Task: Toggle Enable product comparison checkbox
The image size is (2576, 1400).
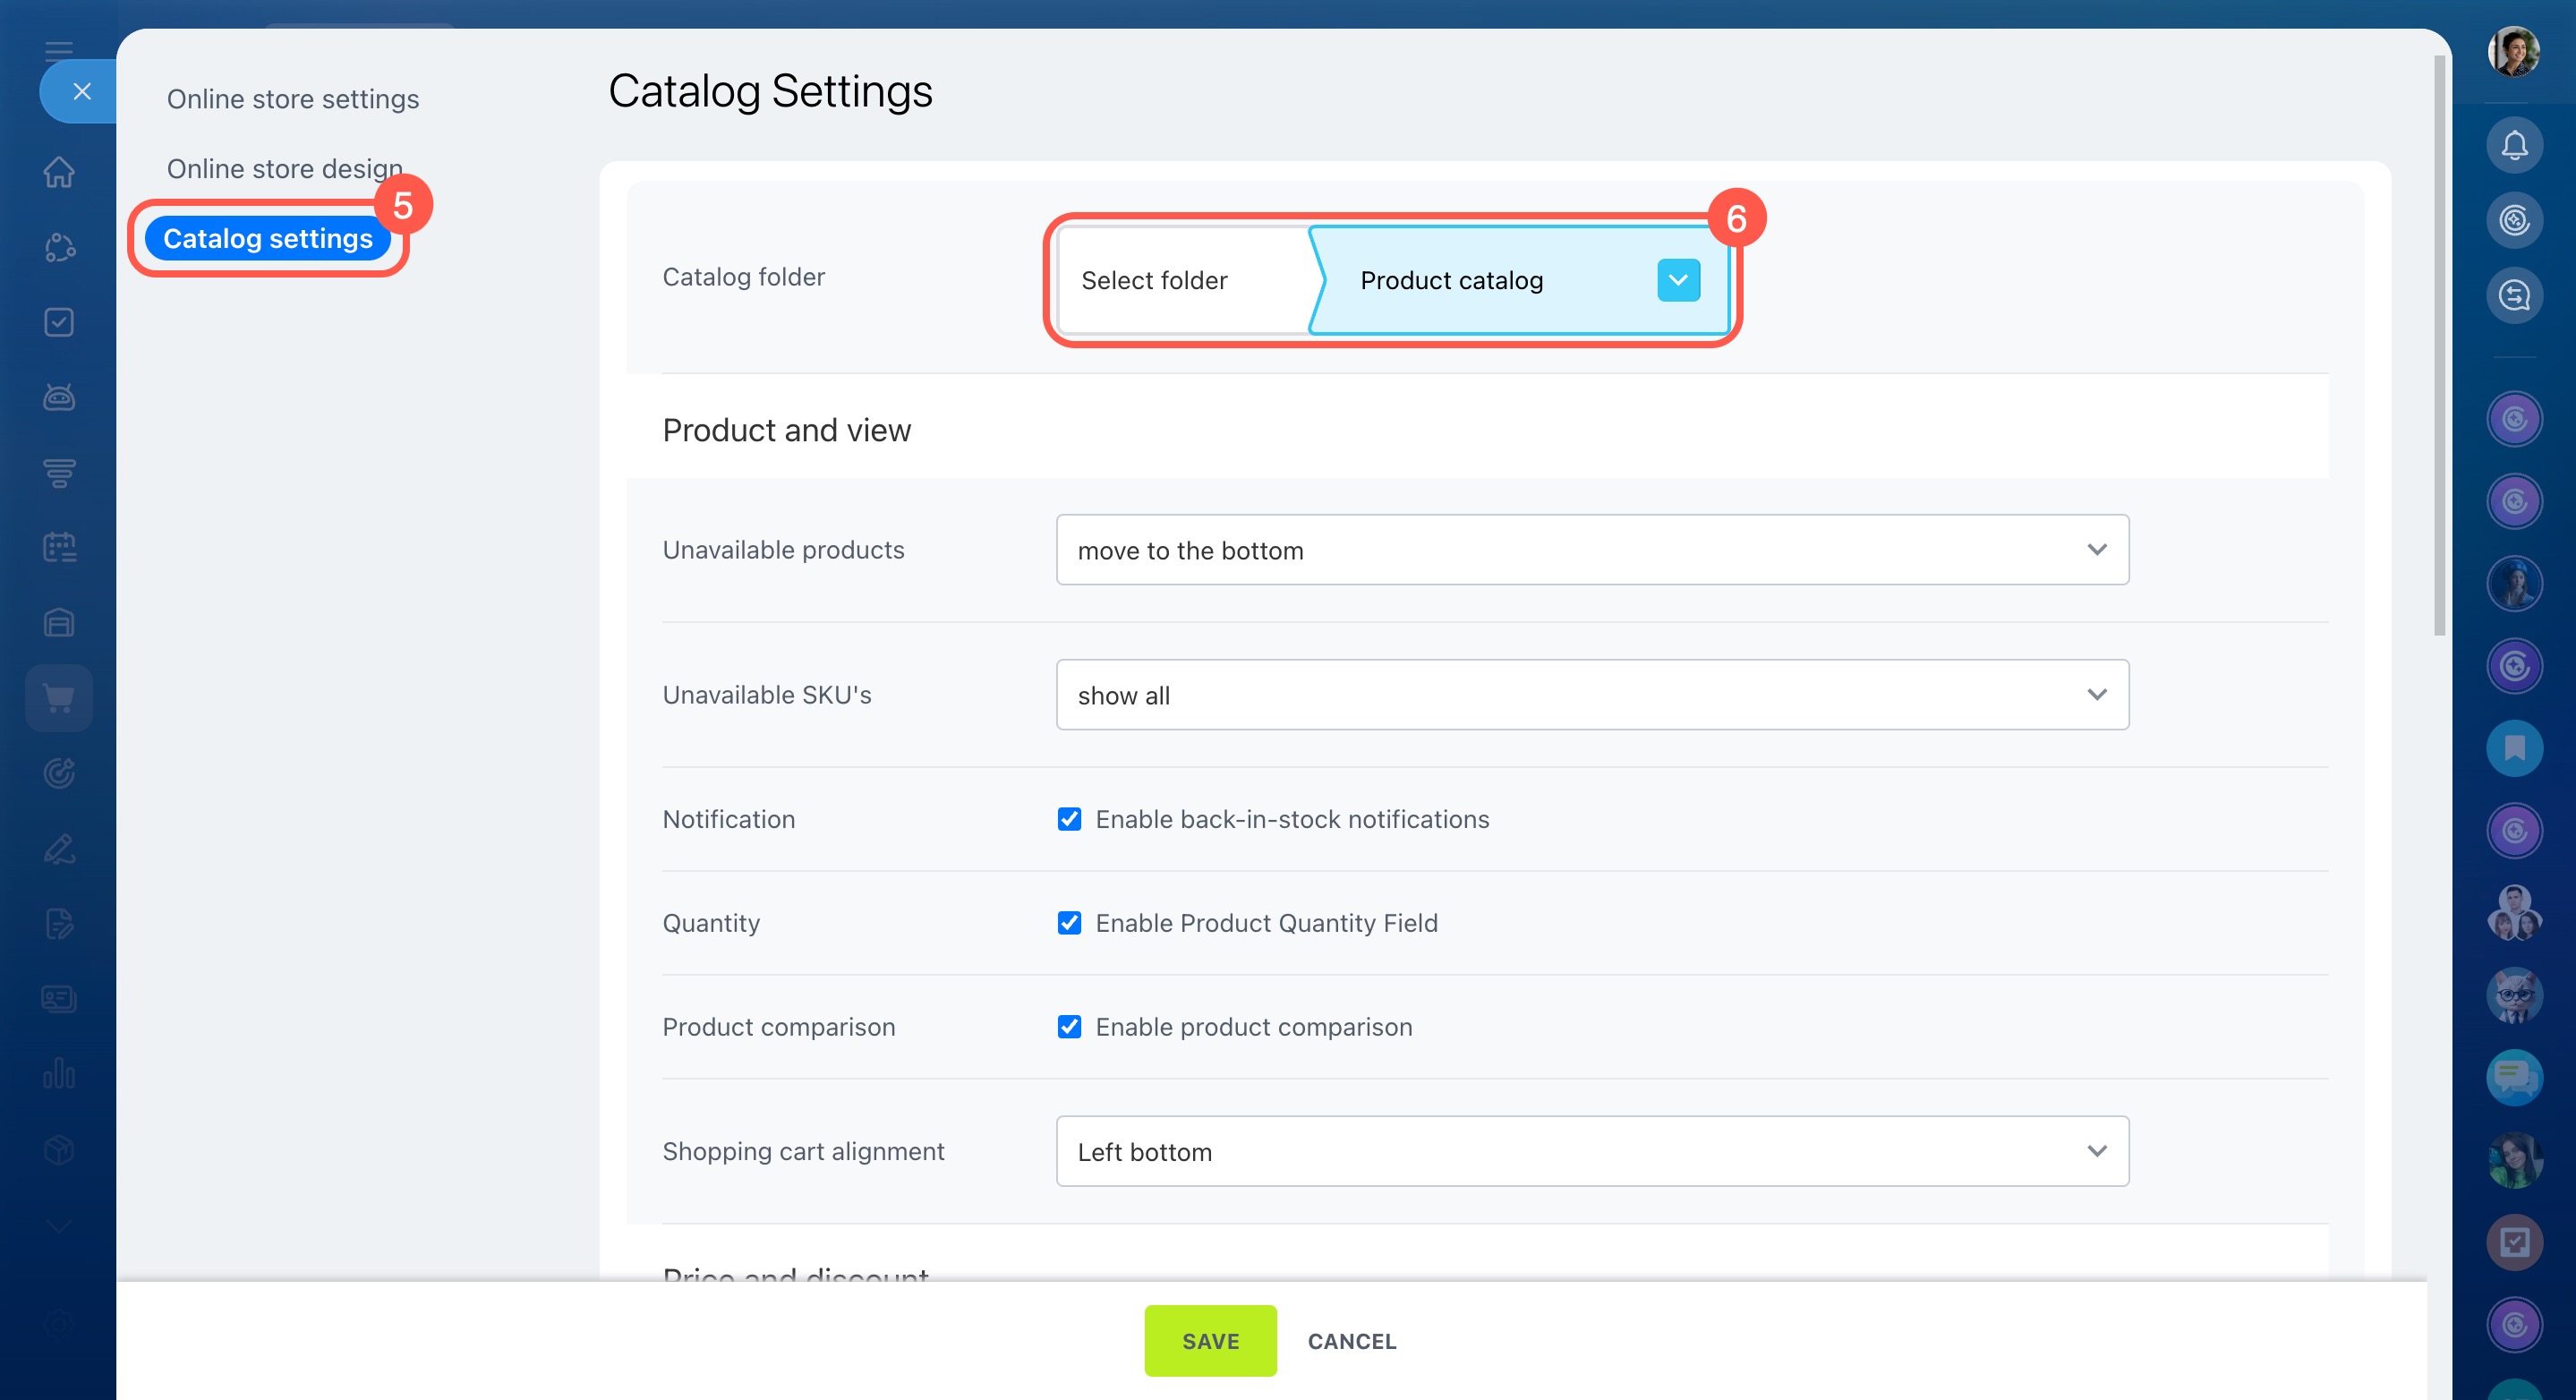Action: coord(1069,1027)
